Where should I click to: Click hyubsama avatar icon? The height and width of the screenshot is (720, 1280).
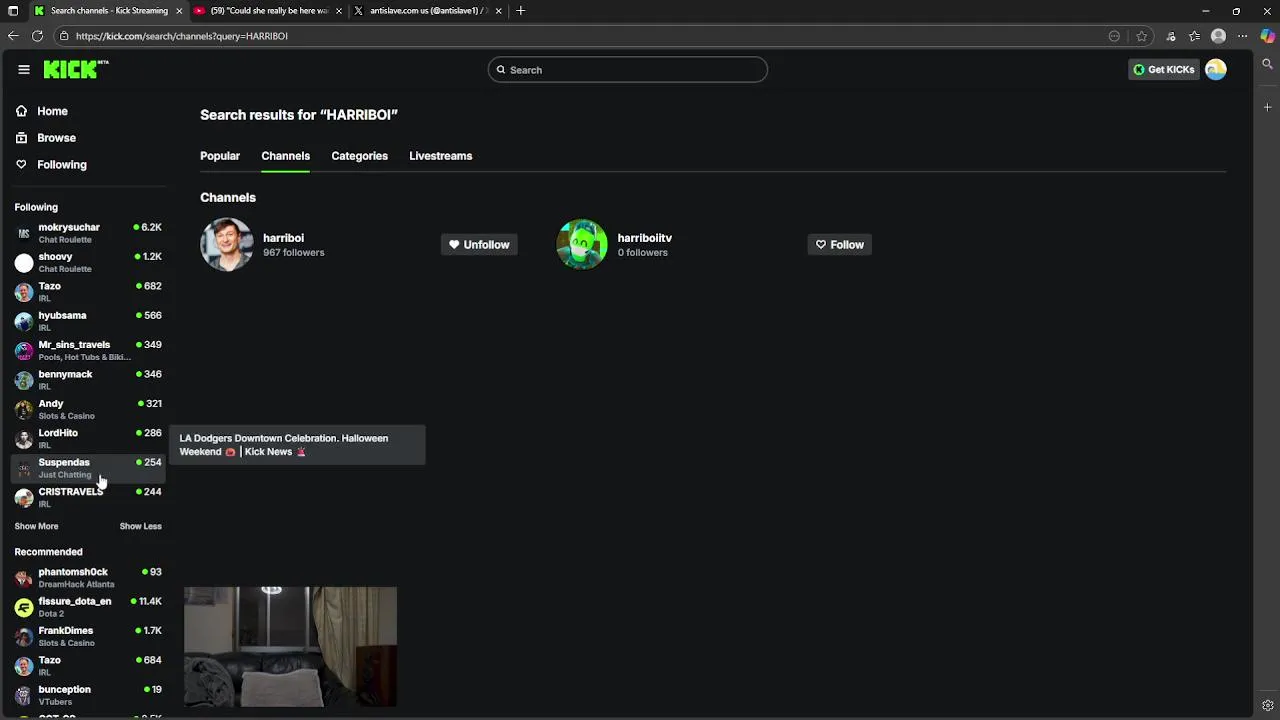click(24, 321)
